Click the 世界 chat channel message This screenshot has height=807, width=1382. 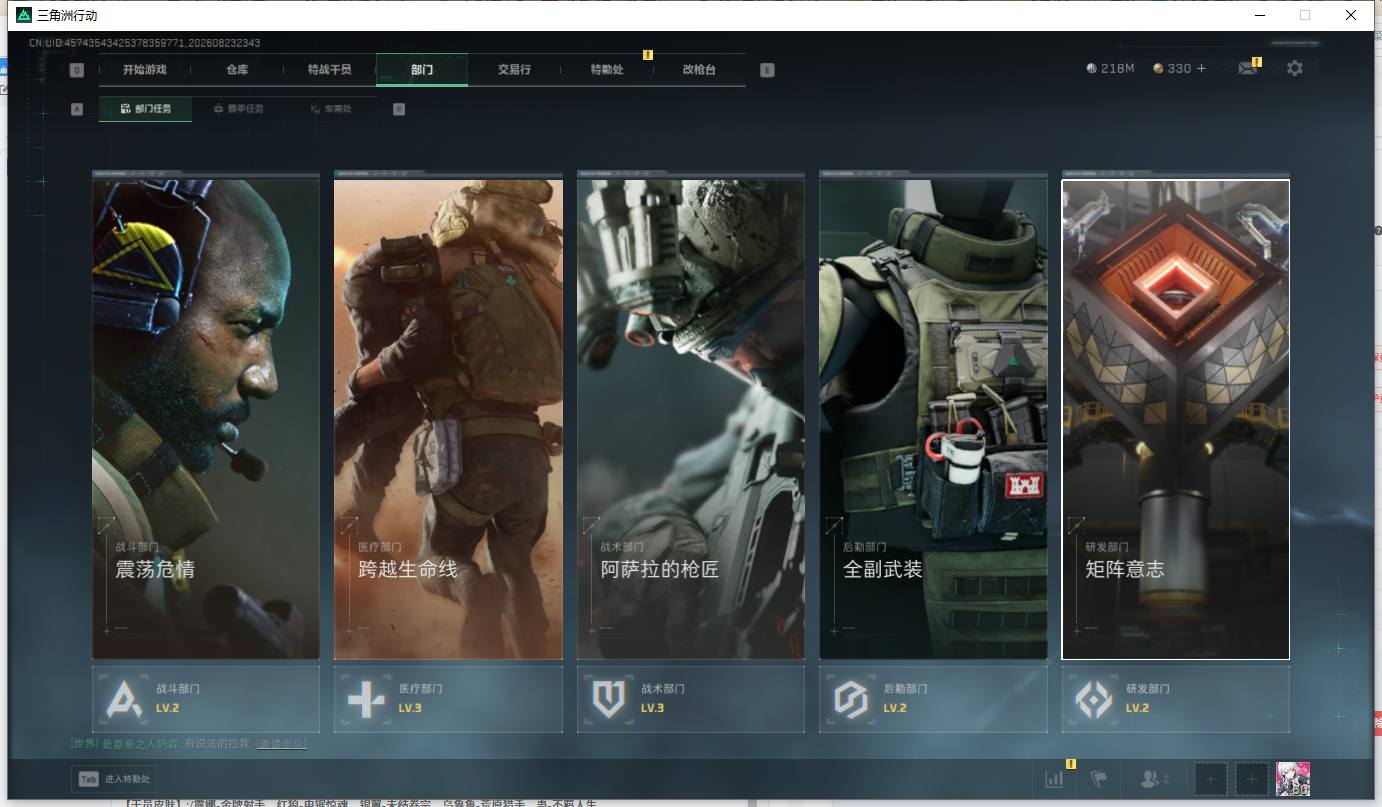point(189,744)
